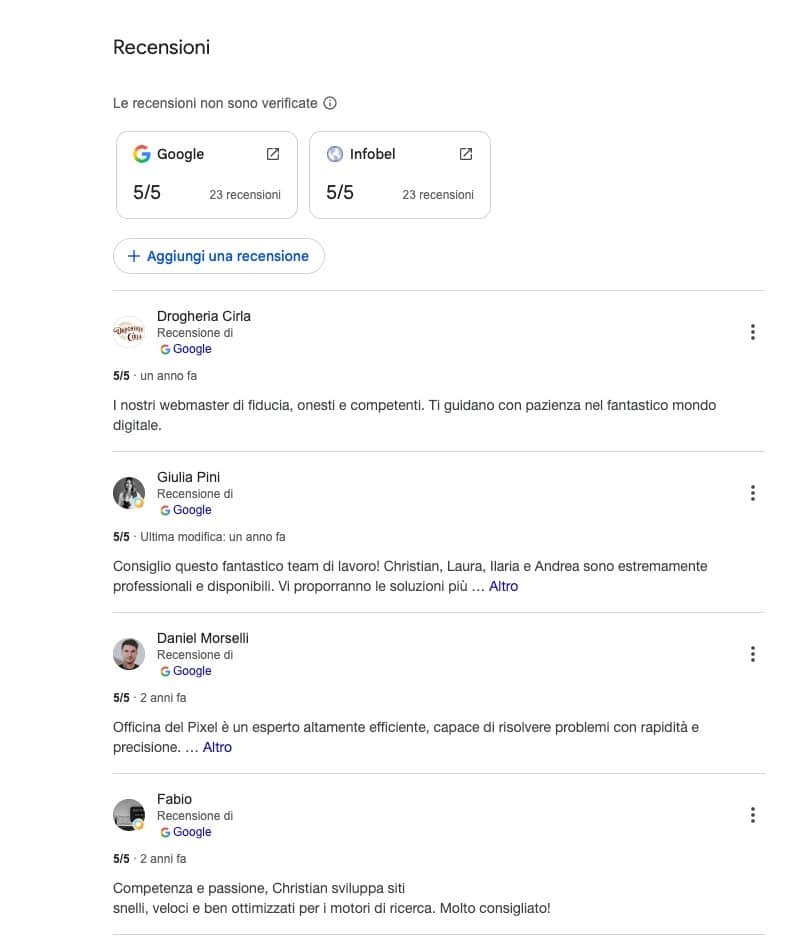The width and height of the screenshot is (804, 936).
Task: Open three-dot menu for Giulia Pini review
Action: 753,493
